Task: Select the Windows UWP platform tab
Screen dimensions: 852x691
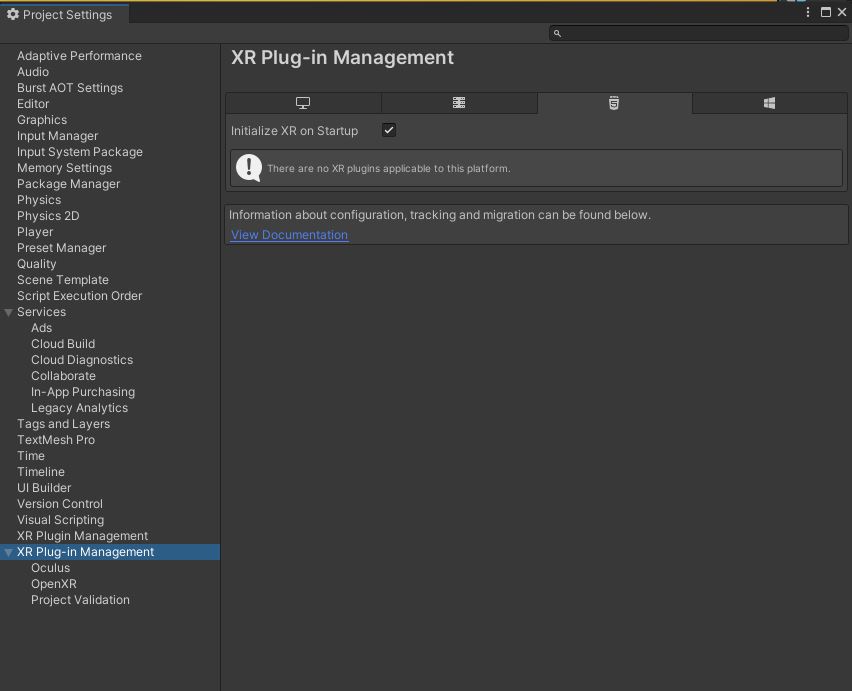Action: pos(769,103)
